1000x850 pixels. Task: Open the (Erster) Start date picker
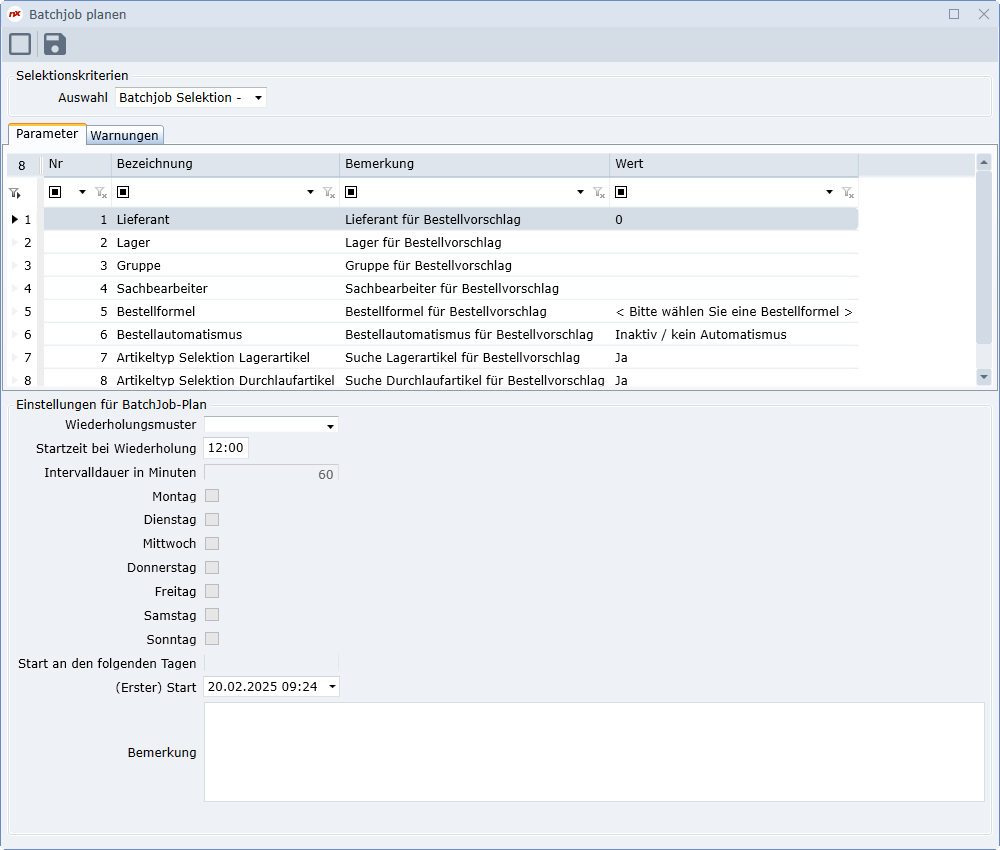[332, 687]
